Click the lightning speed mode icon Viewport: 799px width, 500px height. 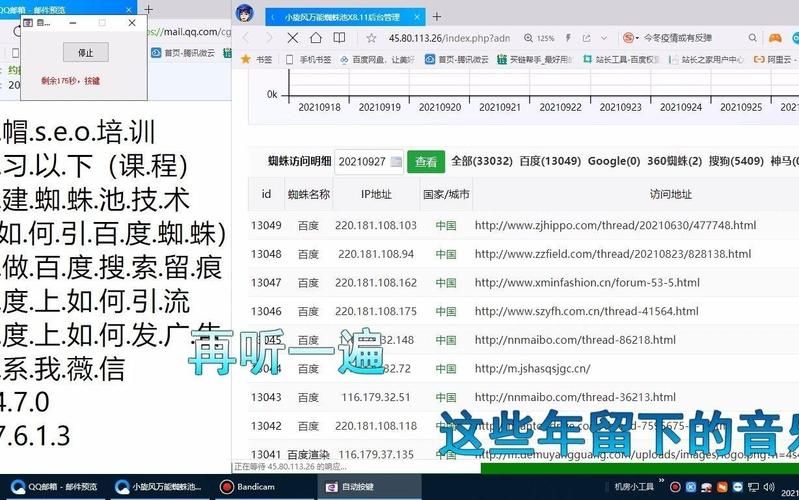click(568, 38)
